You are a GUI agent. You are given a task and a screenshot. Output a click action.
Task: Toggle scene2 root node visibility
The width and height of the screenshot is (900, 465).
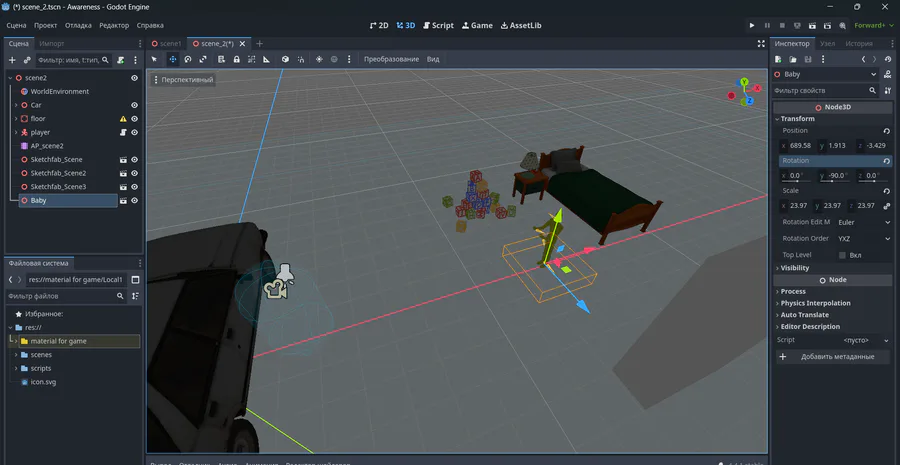[134, 78]
